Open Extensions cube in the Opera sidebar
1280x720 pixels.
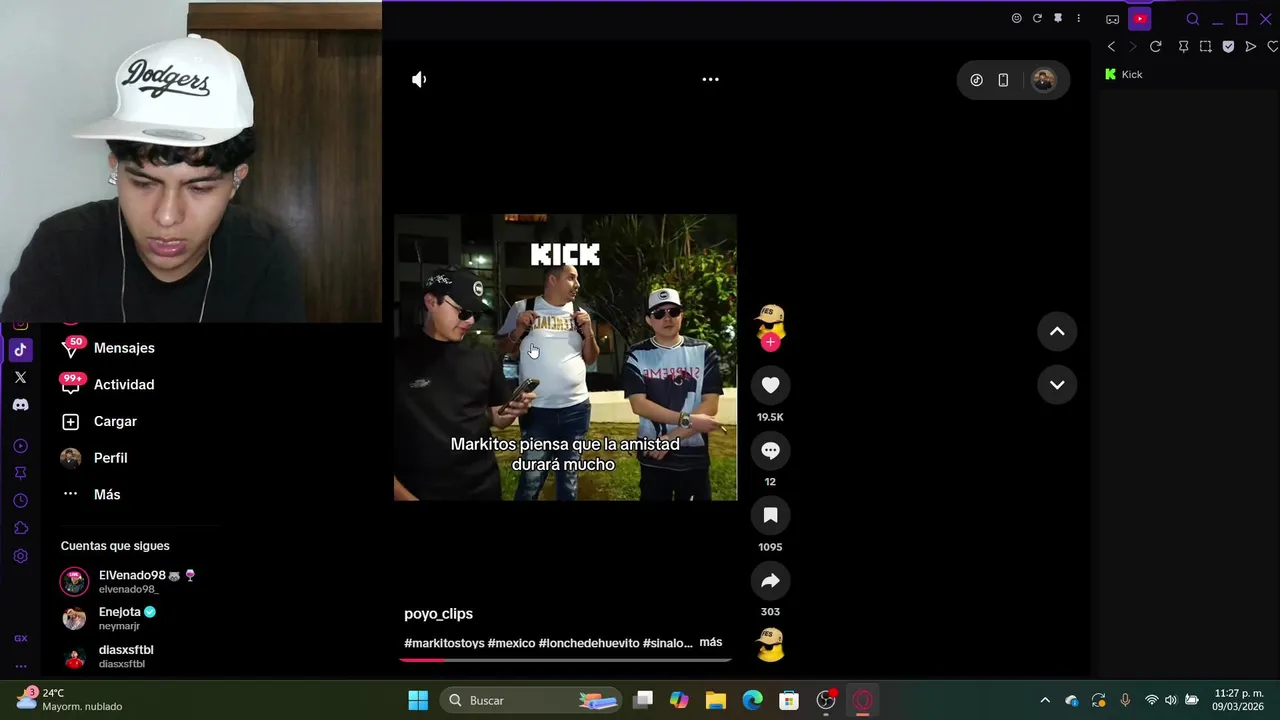click(x=20, y=528)
